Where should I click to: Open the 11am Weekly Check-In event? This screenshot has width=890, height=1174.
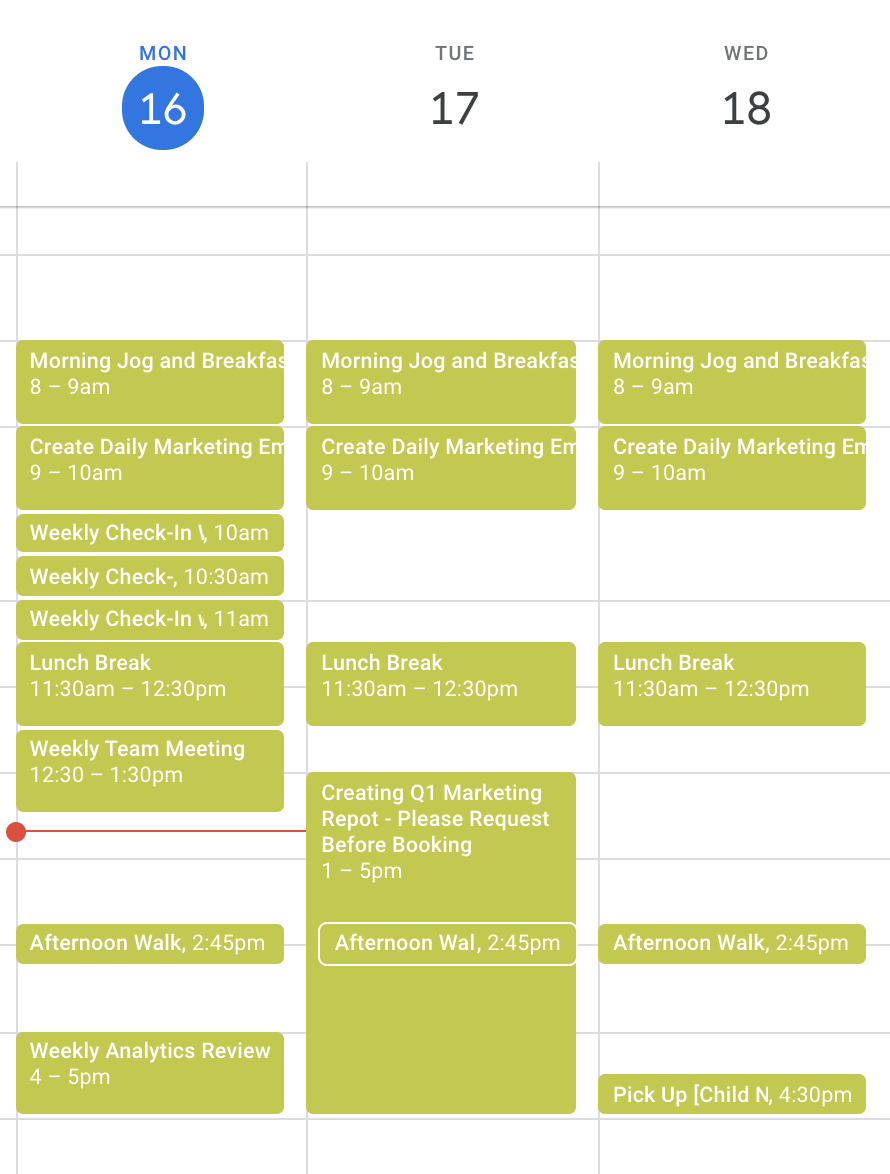150,619
